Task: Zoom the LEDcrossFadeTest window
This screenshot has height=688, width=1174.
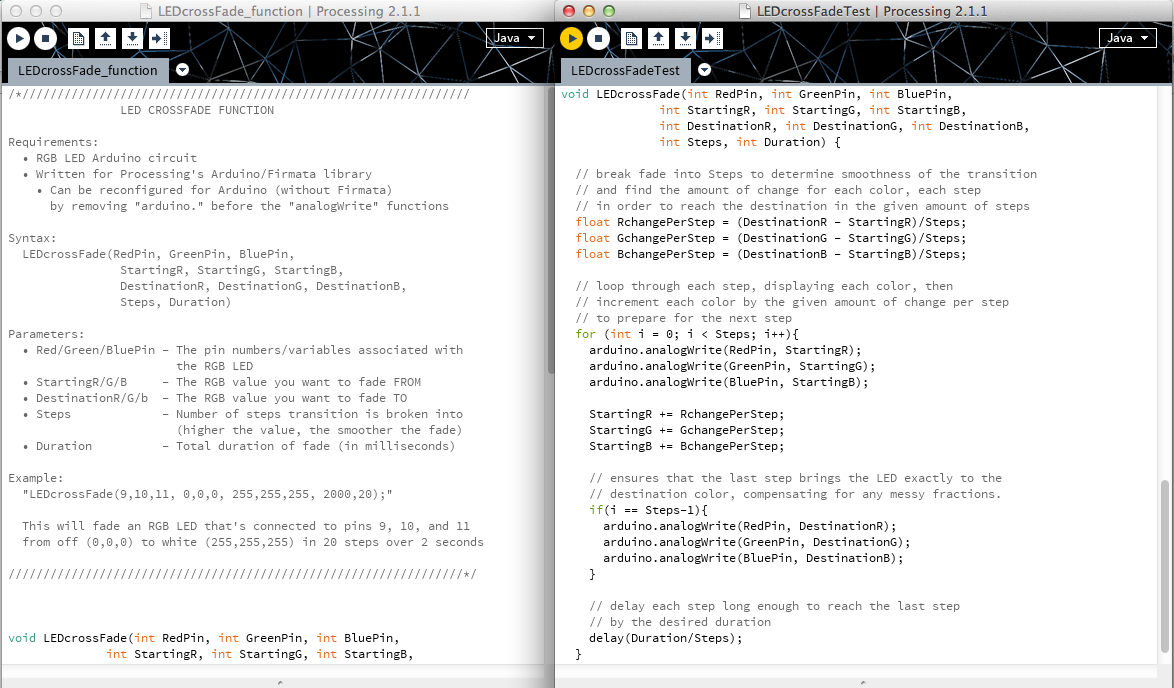Action: [x=609, y=11]
